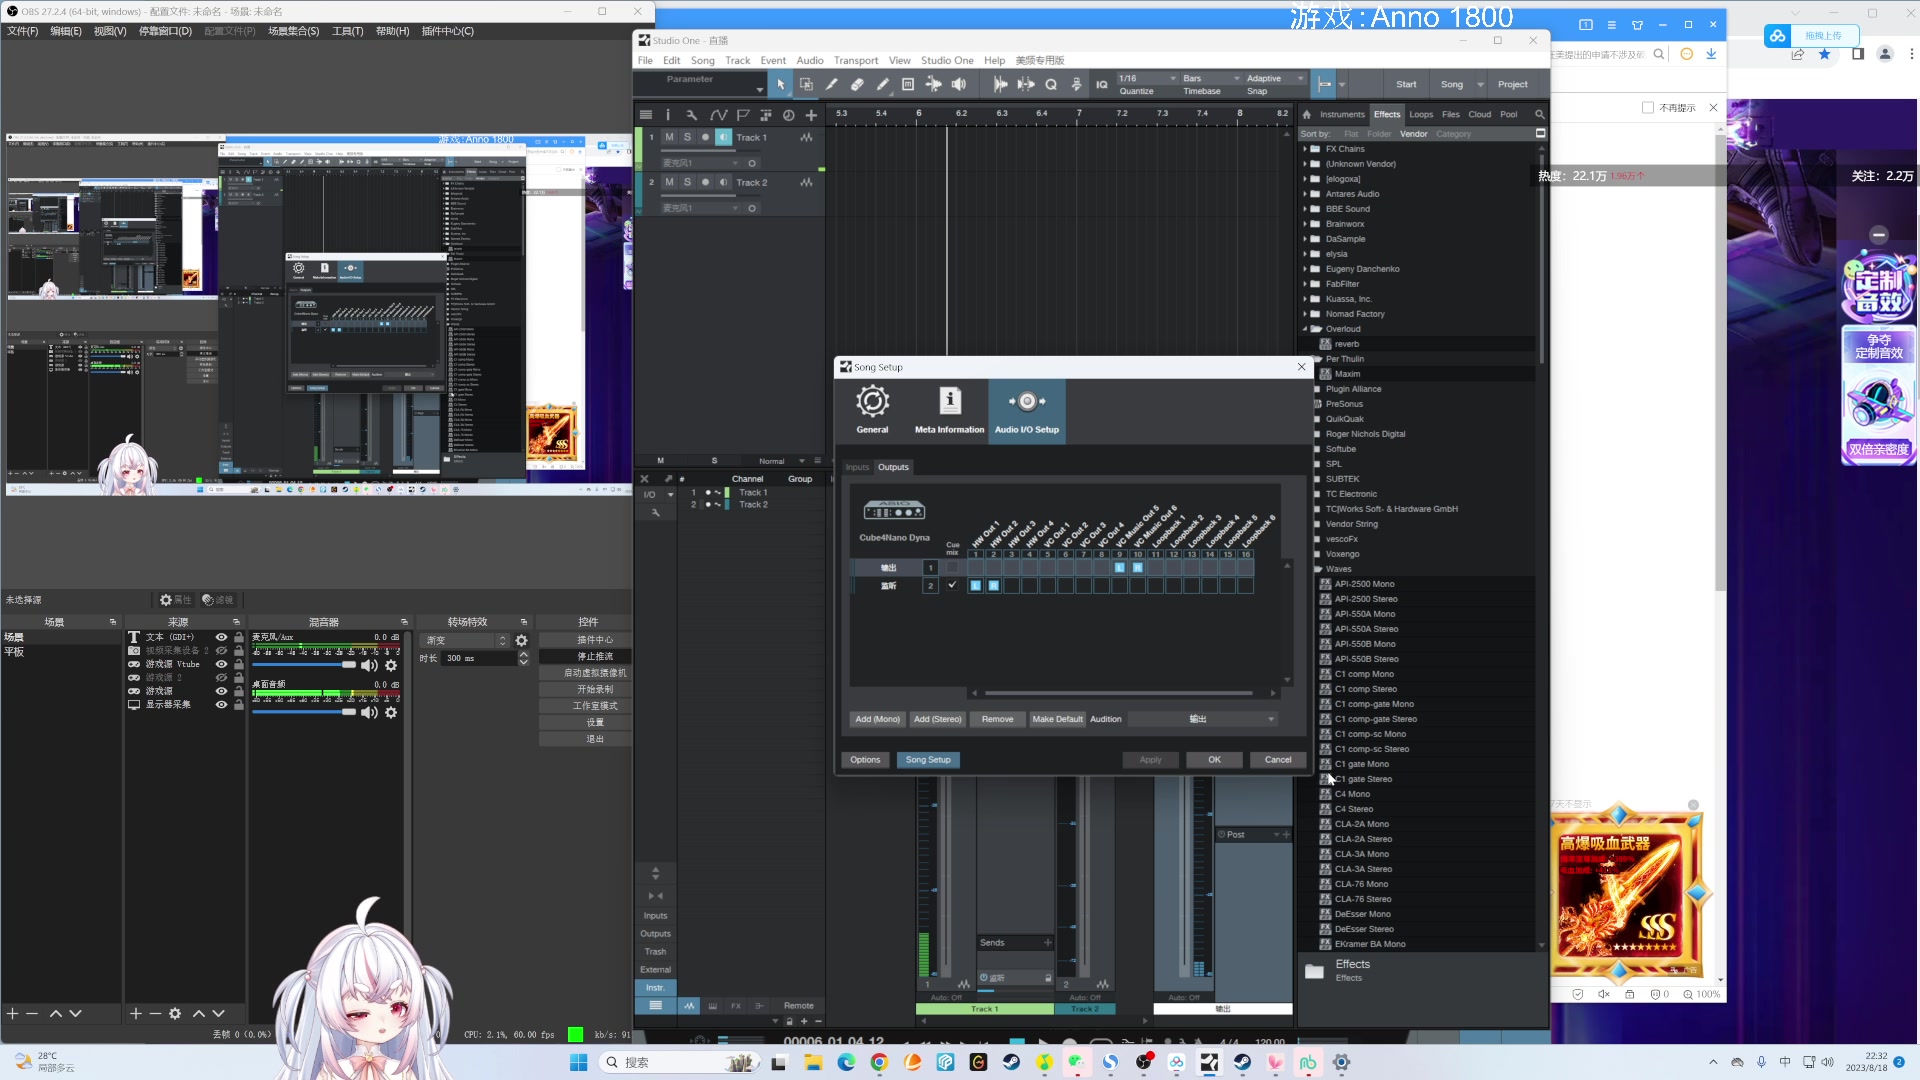Open desktop audio settings gear in OBS mixer

click(x=391, y=713)
